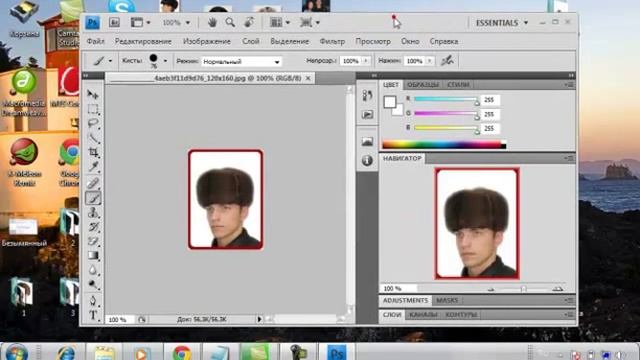This screenshot has height=360, width=640.
Task: Open the History panel icon in dock
Action: point(367,96)
